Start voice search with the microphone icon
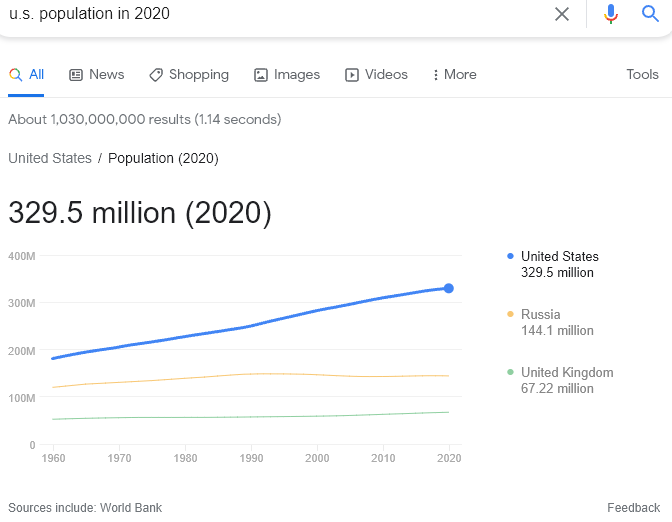672x522 pixels. 611,14
